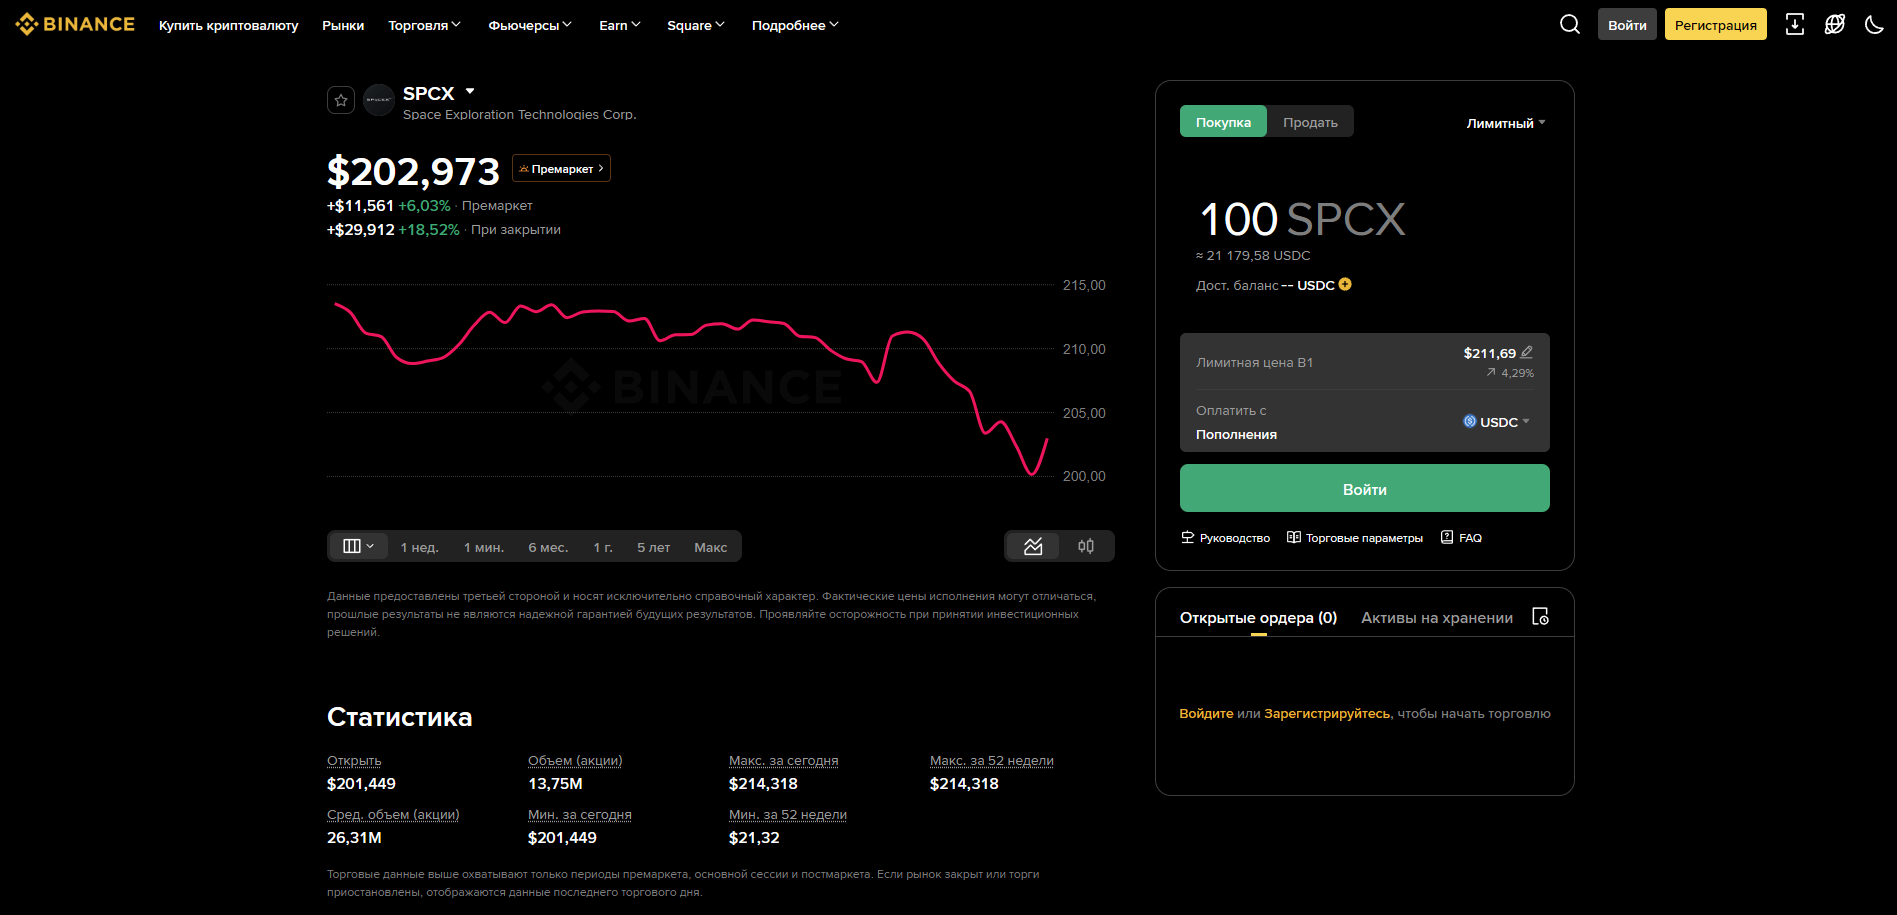Select the Продать tab

[x=1310, y=122]
